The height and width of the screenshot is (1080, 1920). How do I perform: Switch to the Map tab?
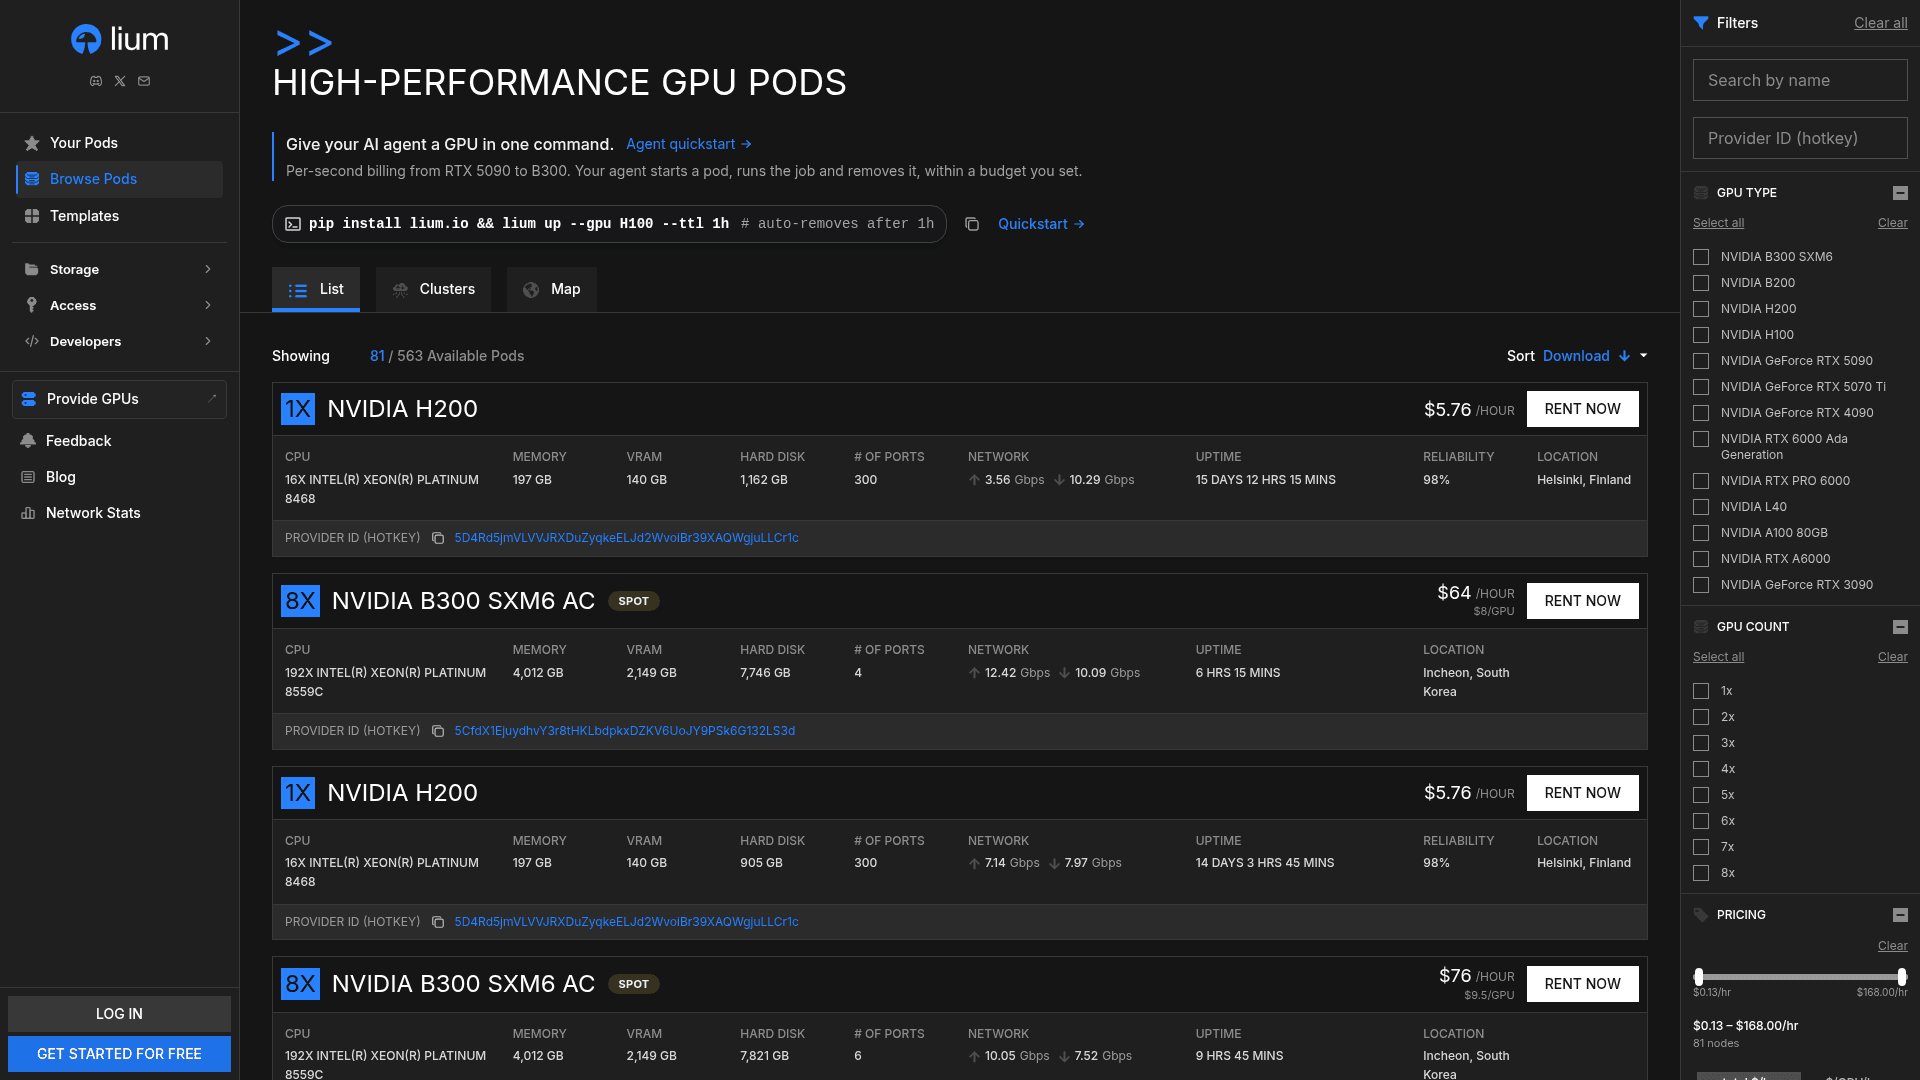coord(551,289)
